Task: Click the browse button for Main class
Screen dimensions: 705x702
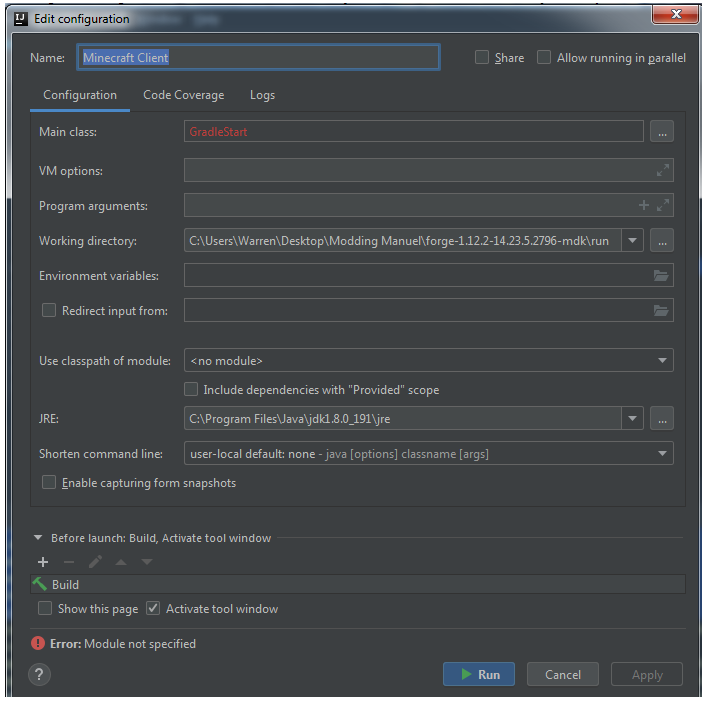Action: (661, 131)
